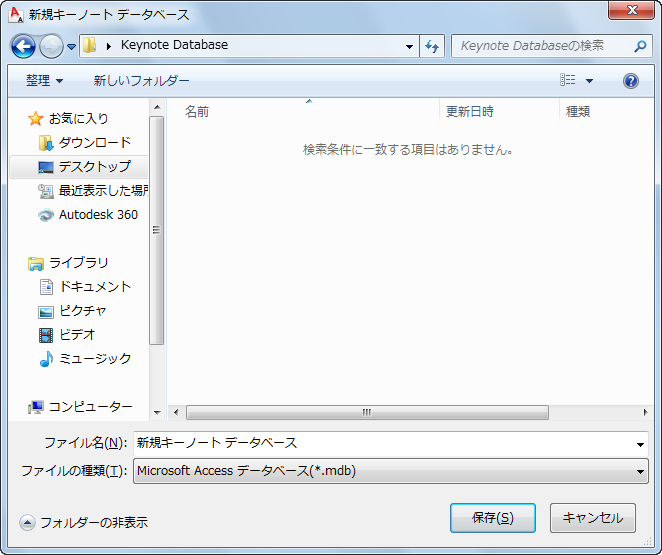Close the dialog window
This screenshot has width=662, height=555.
tap(631, 10)
